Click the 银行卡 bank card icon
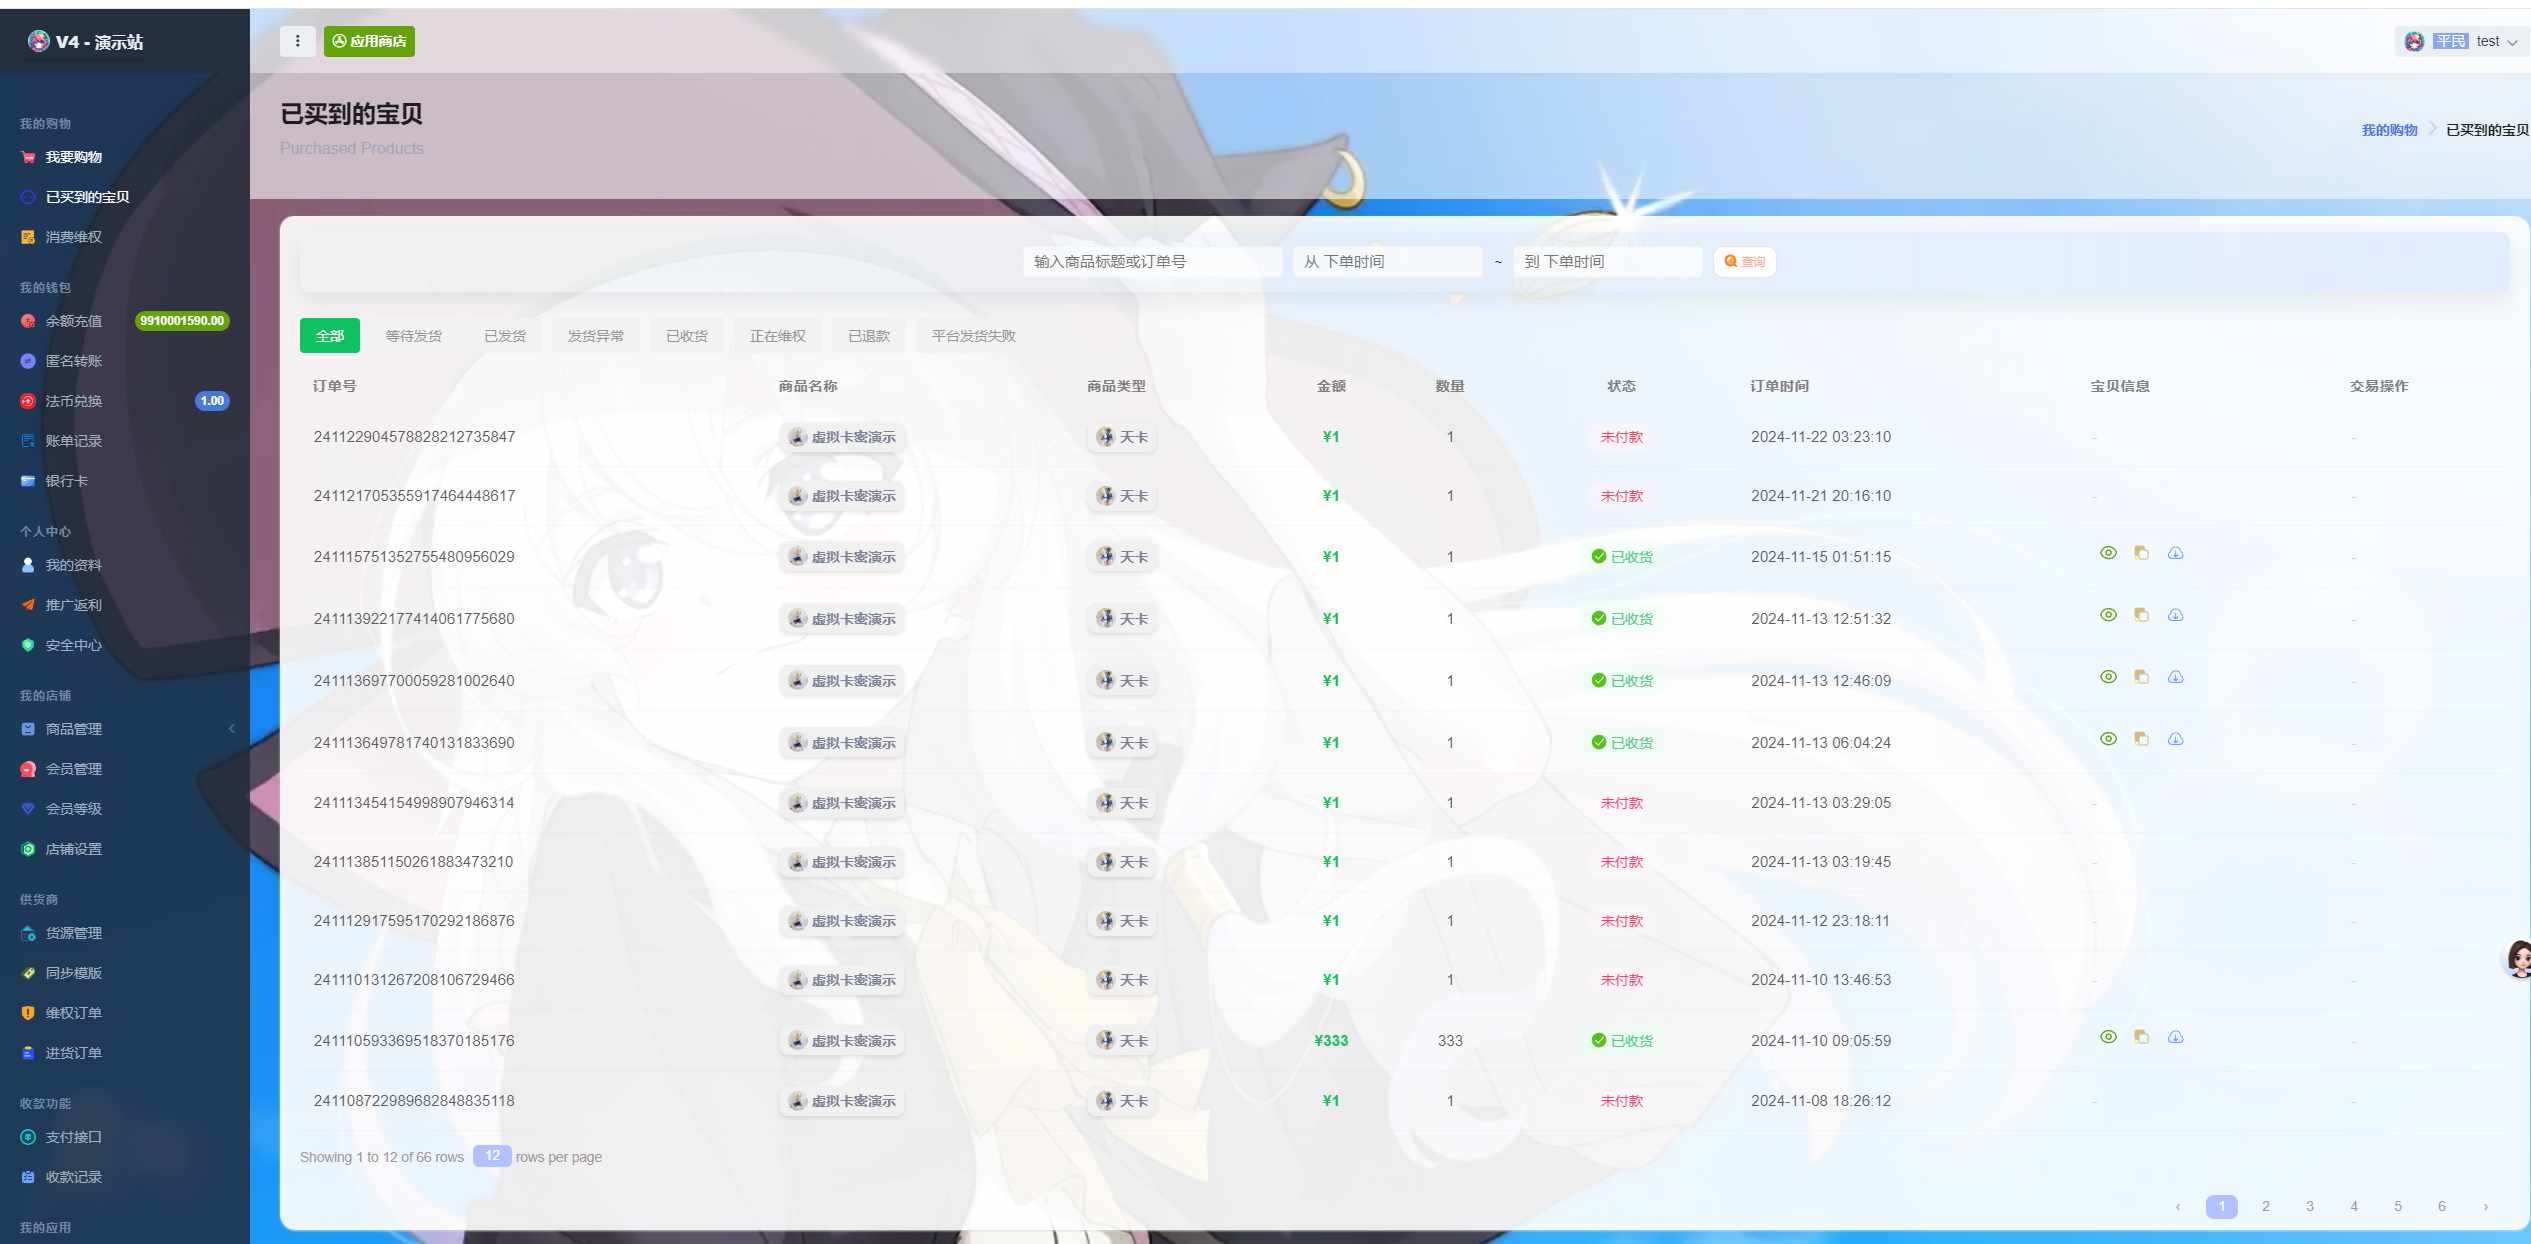This screenshot has height=1244, width=2531. pyautogui.click(x=27, y=481)
